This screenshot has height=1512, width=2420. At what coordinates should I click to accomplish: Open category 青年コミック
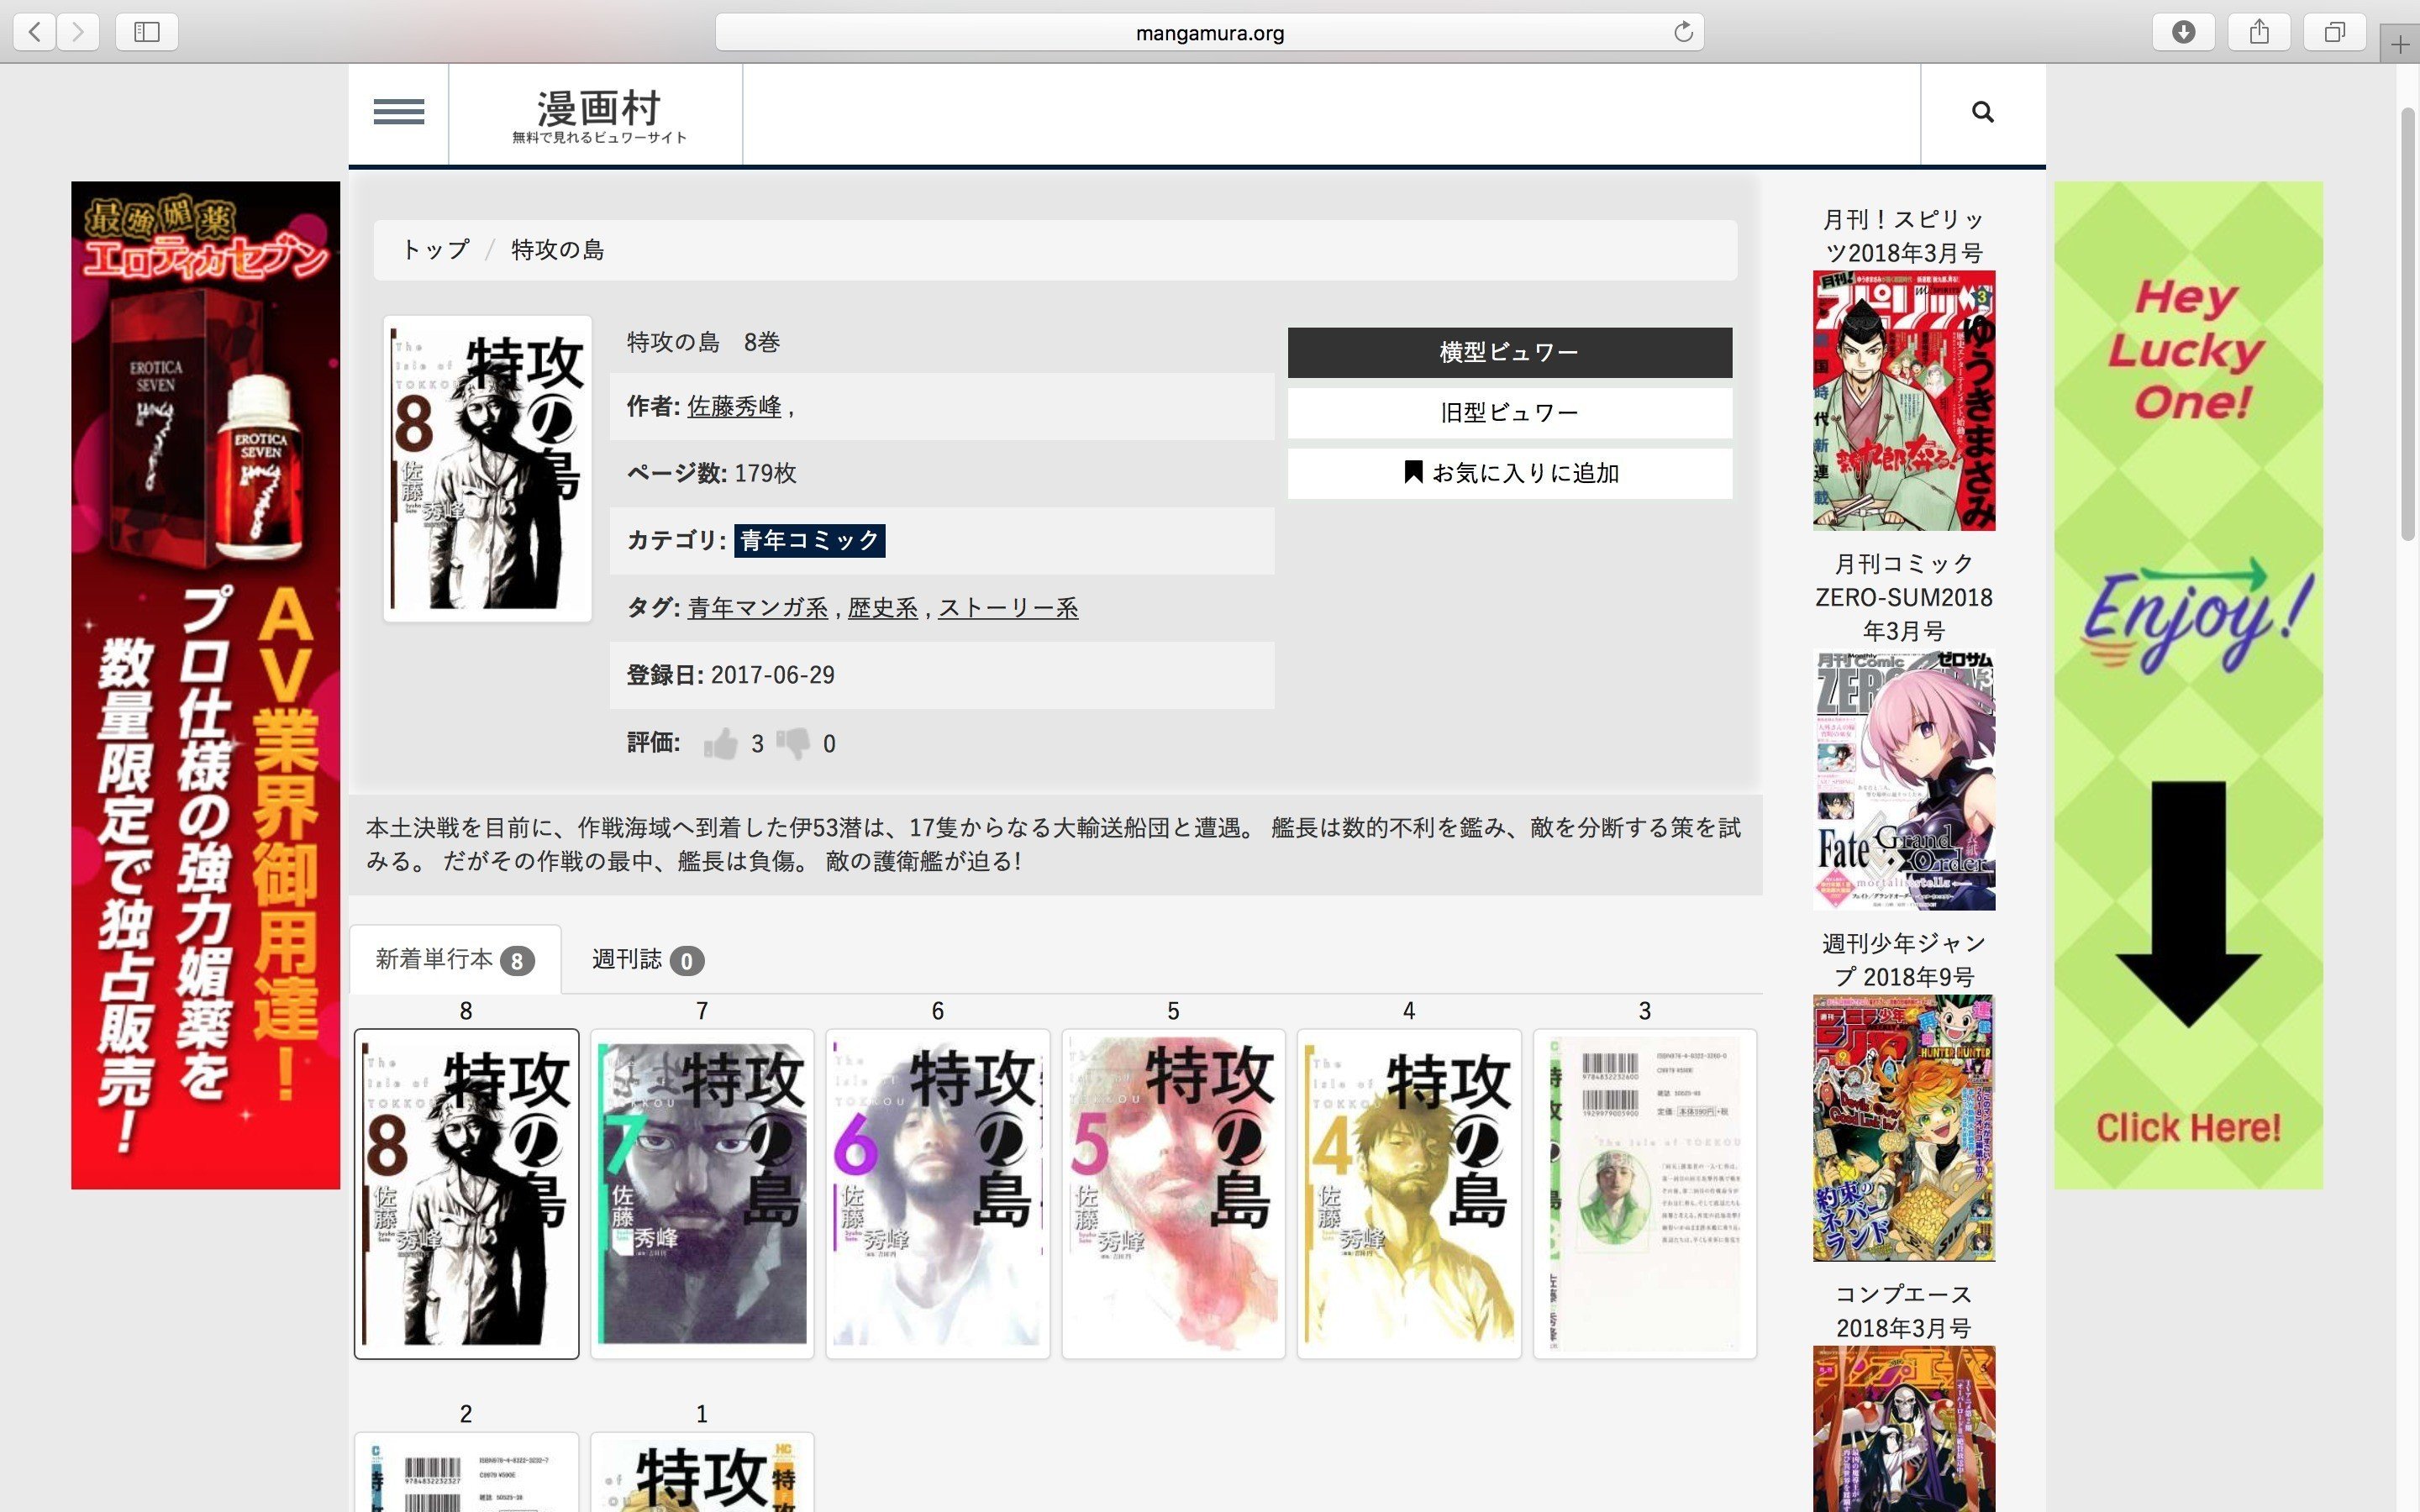point(809,540)
